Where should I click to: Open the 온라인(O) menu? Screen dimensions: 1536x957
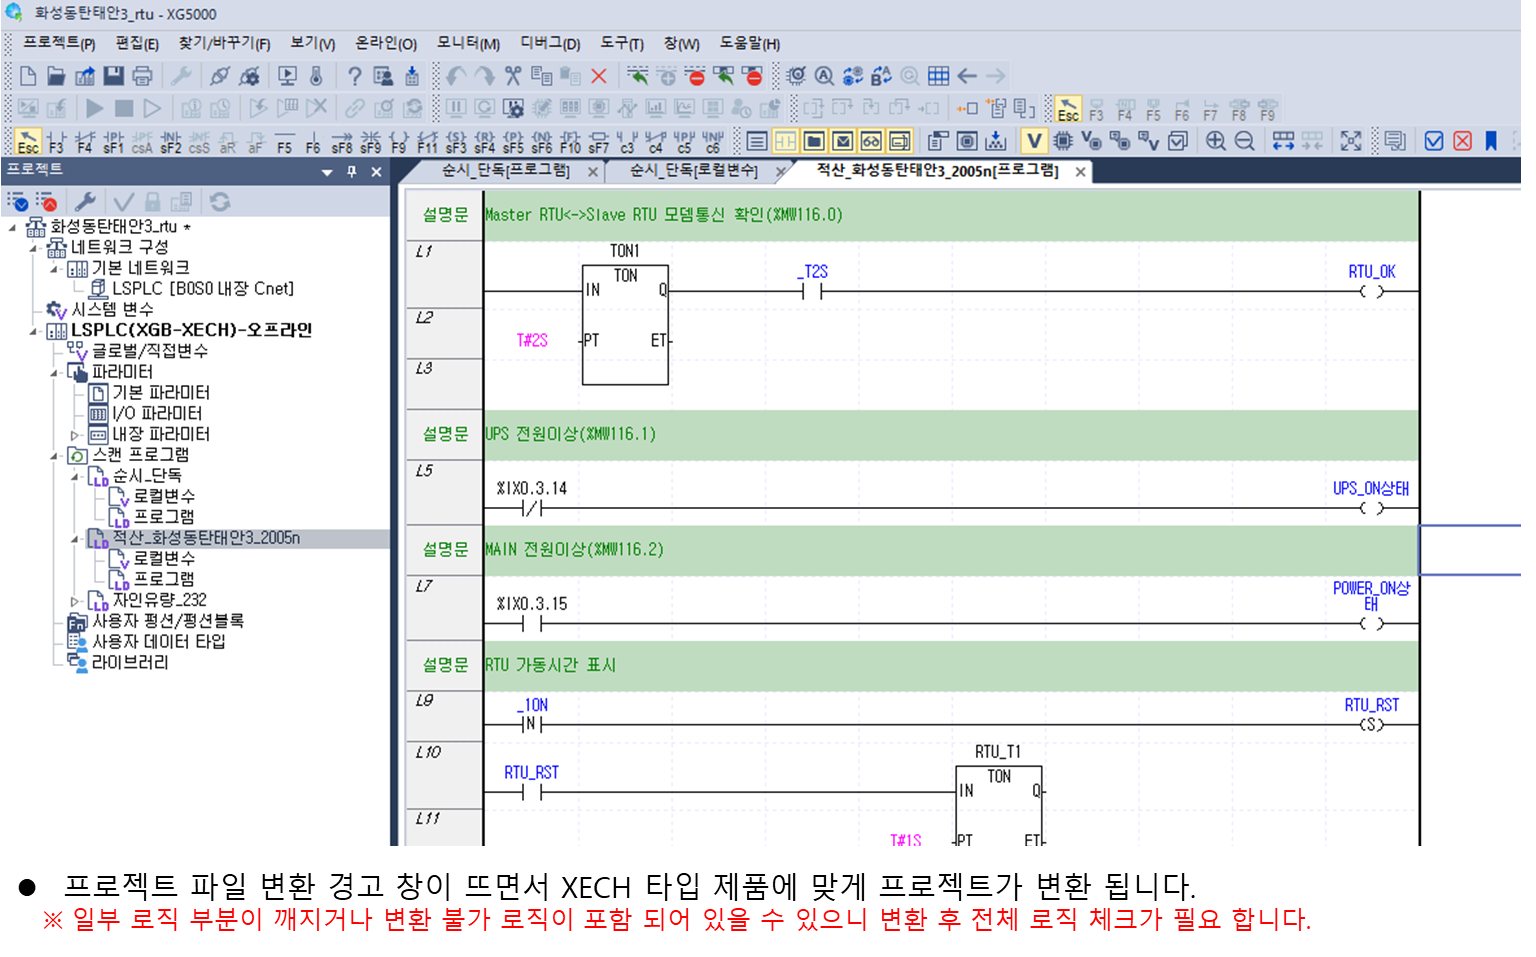[385, 44]
